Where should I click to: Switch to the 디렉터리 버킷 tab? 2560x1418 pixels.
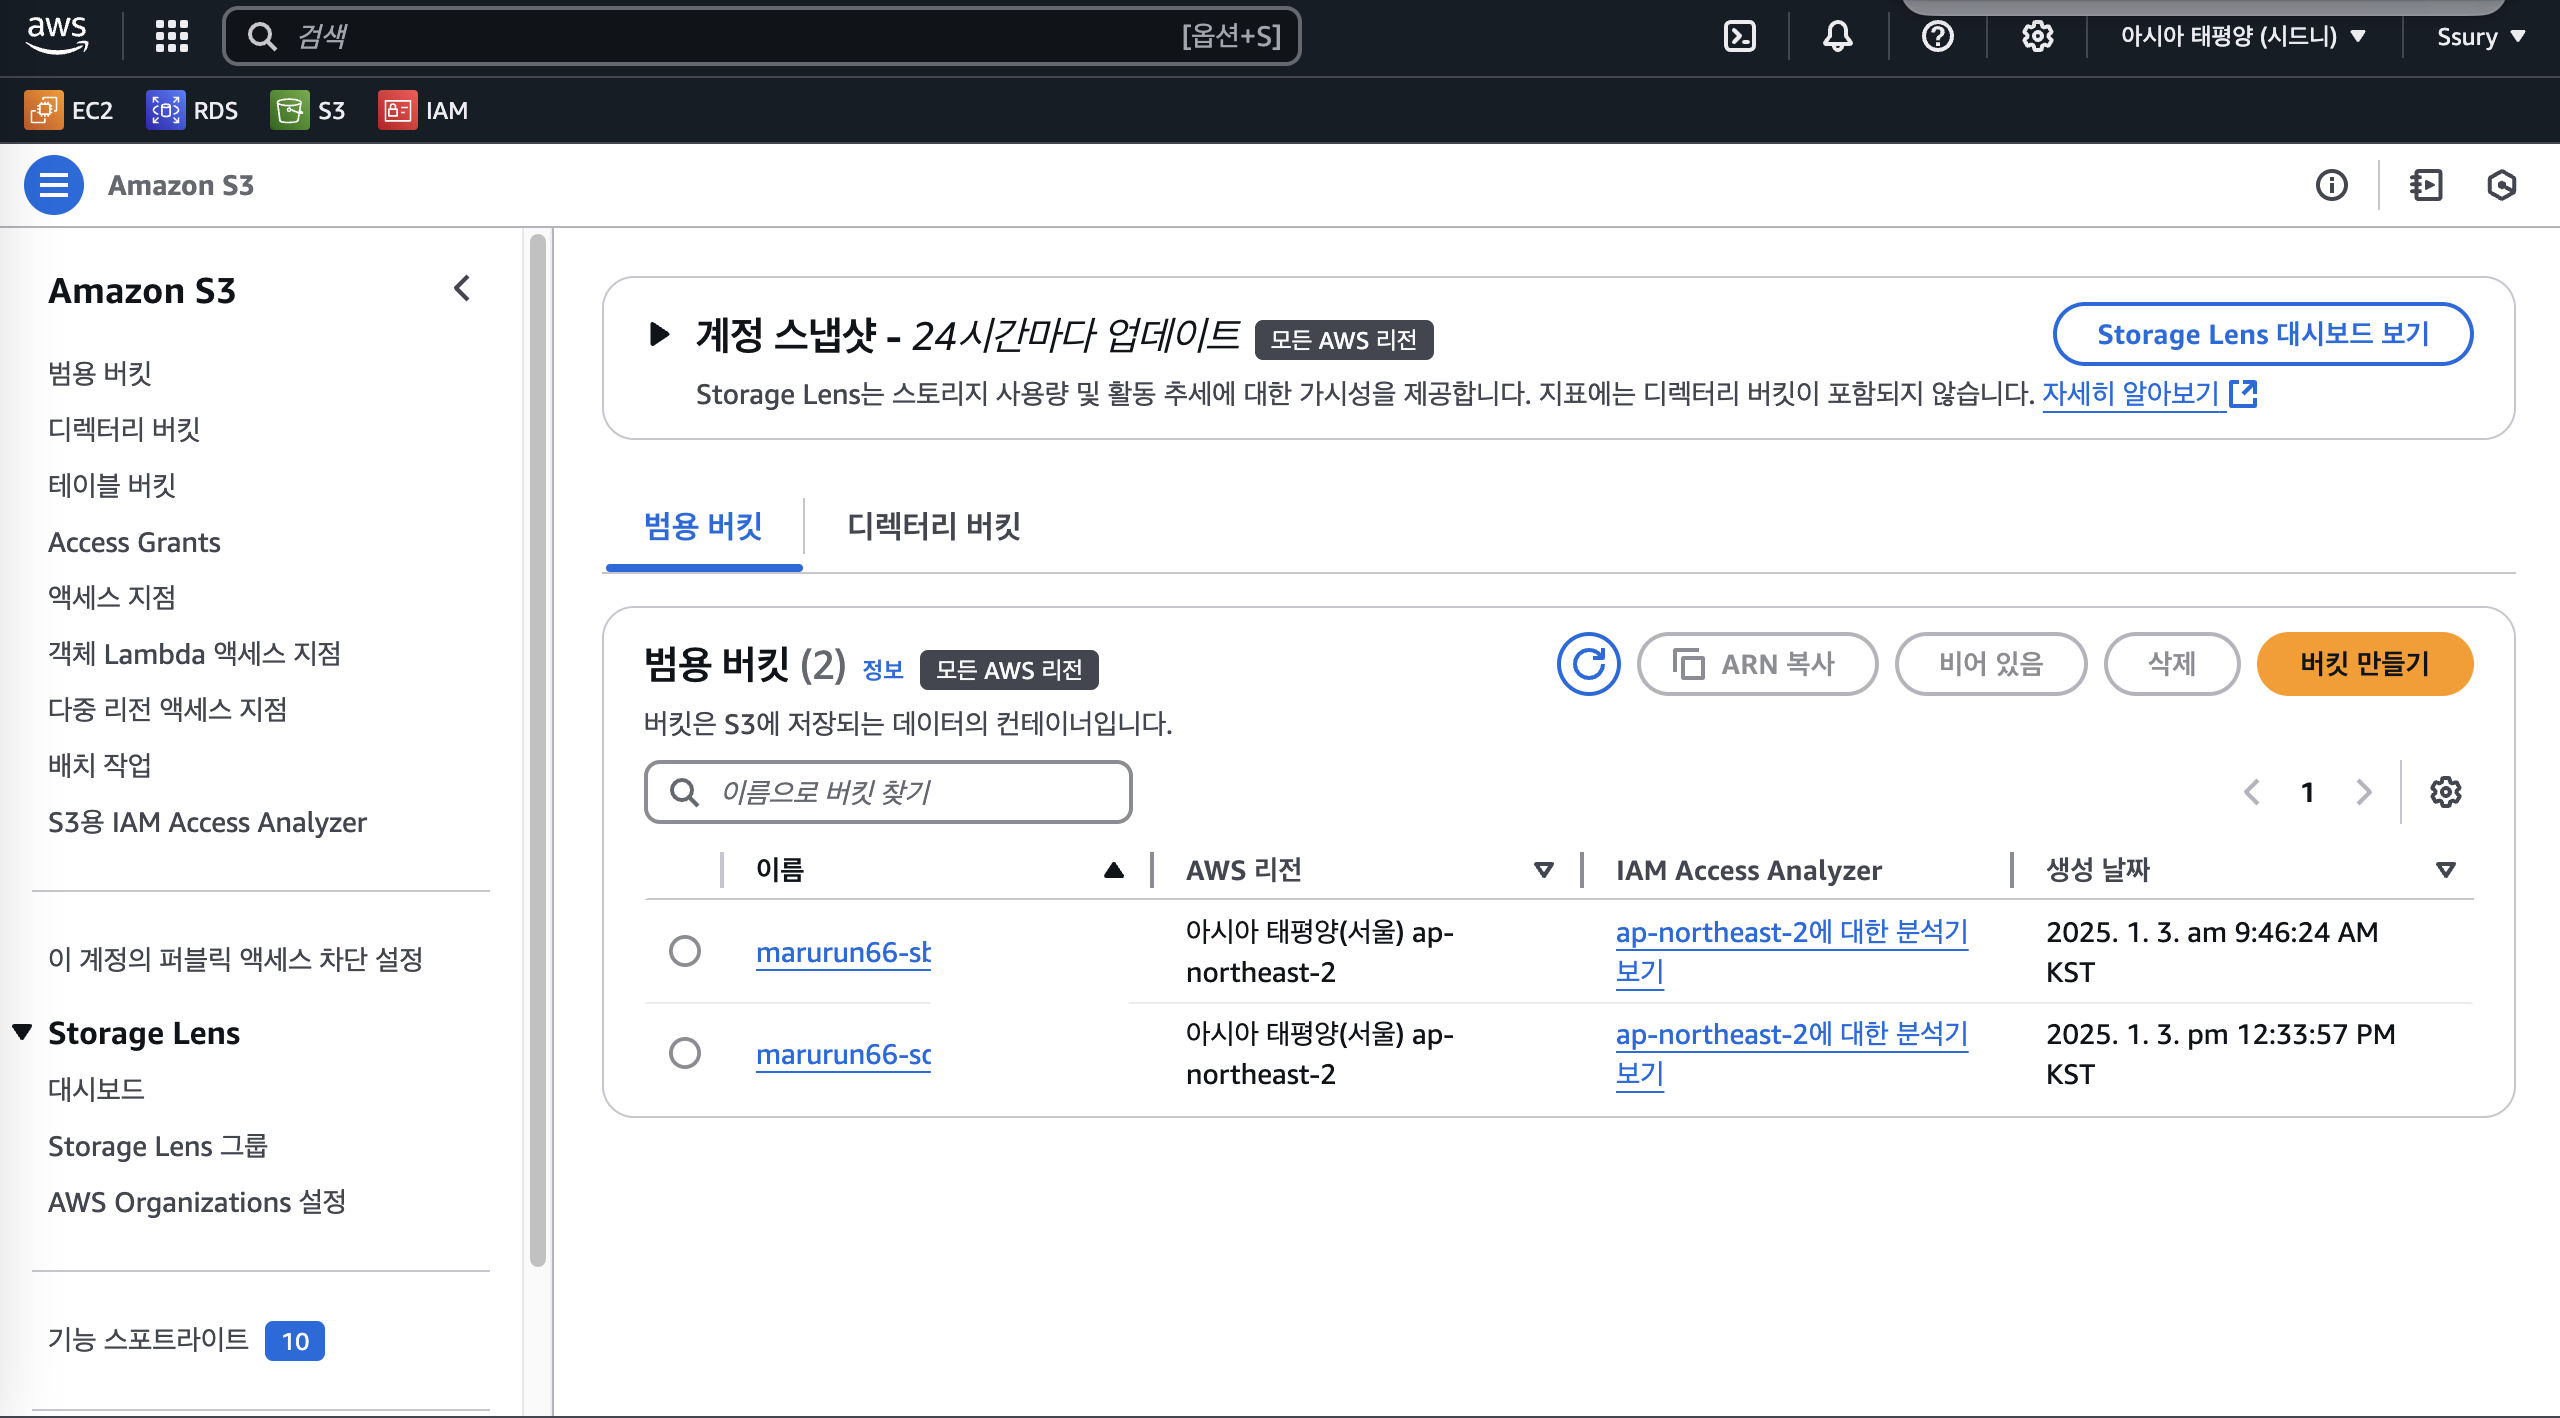coord(933,526)
